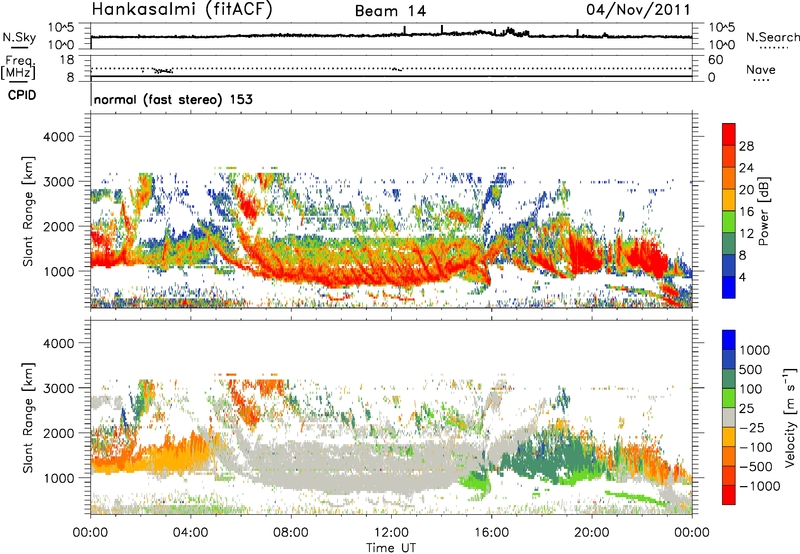Click the '16' label on Power colorbar
Screen dimensions: 800x554
click(x=746, y=211)
